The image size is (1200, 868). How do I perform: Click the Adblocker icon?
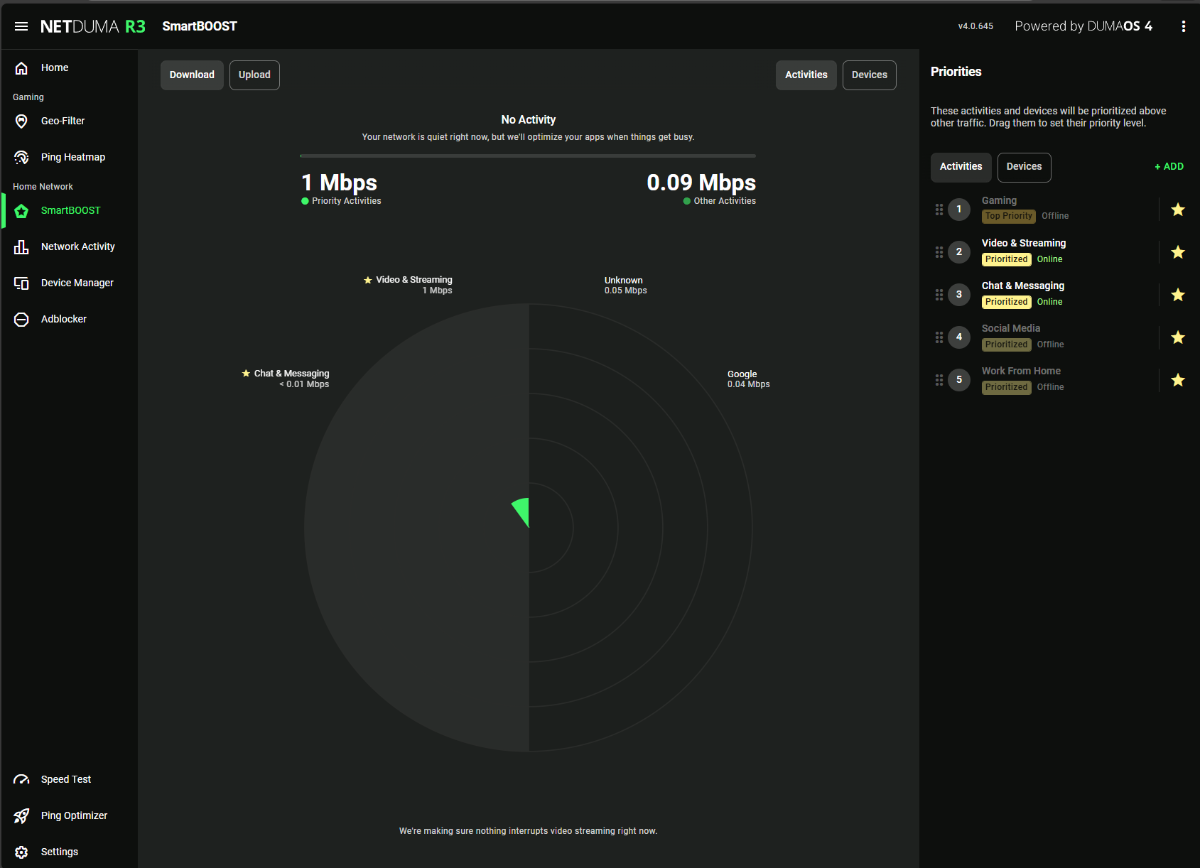[x=21, y=319]
